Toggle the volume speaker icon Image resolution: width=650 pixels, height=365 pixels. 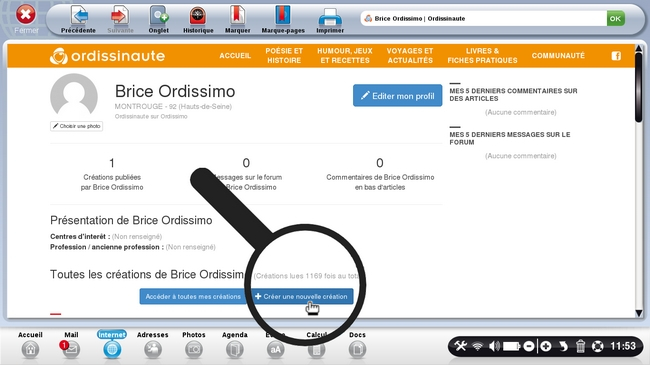tap(494, 346)
